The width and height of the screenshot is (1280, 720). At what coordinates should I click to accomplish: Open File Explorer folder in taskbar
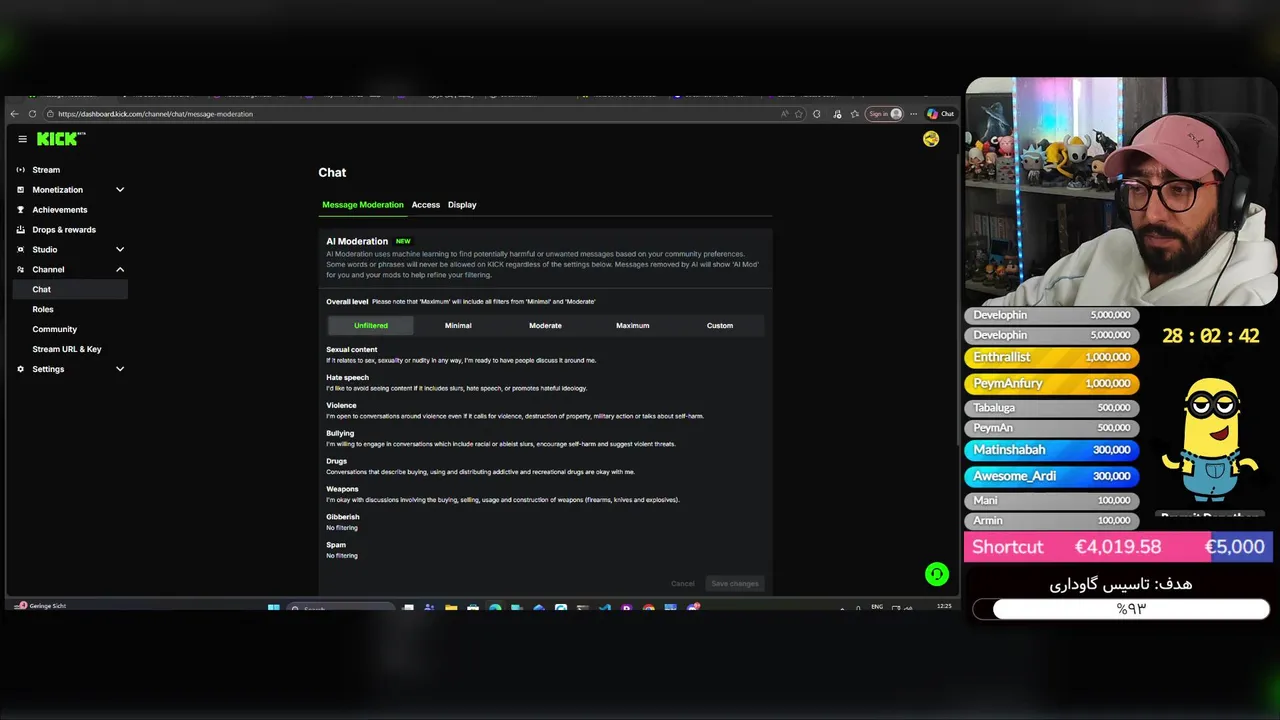pyautogui.click(x=451, y=607)
